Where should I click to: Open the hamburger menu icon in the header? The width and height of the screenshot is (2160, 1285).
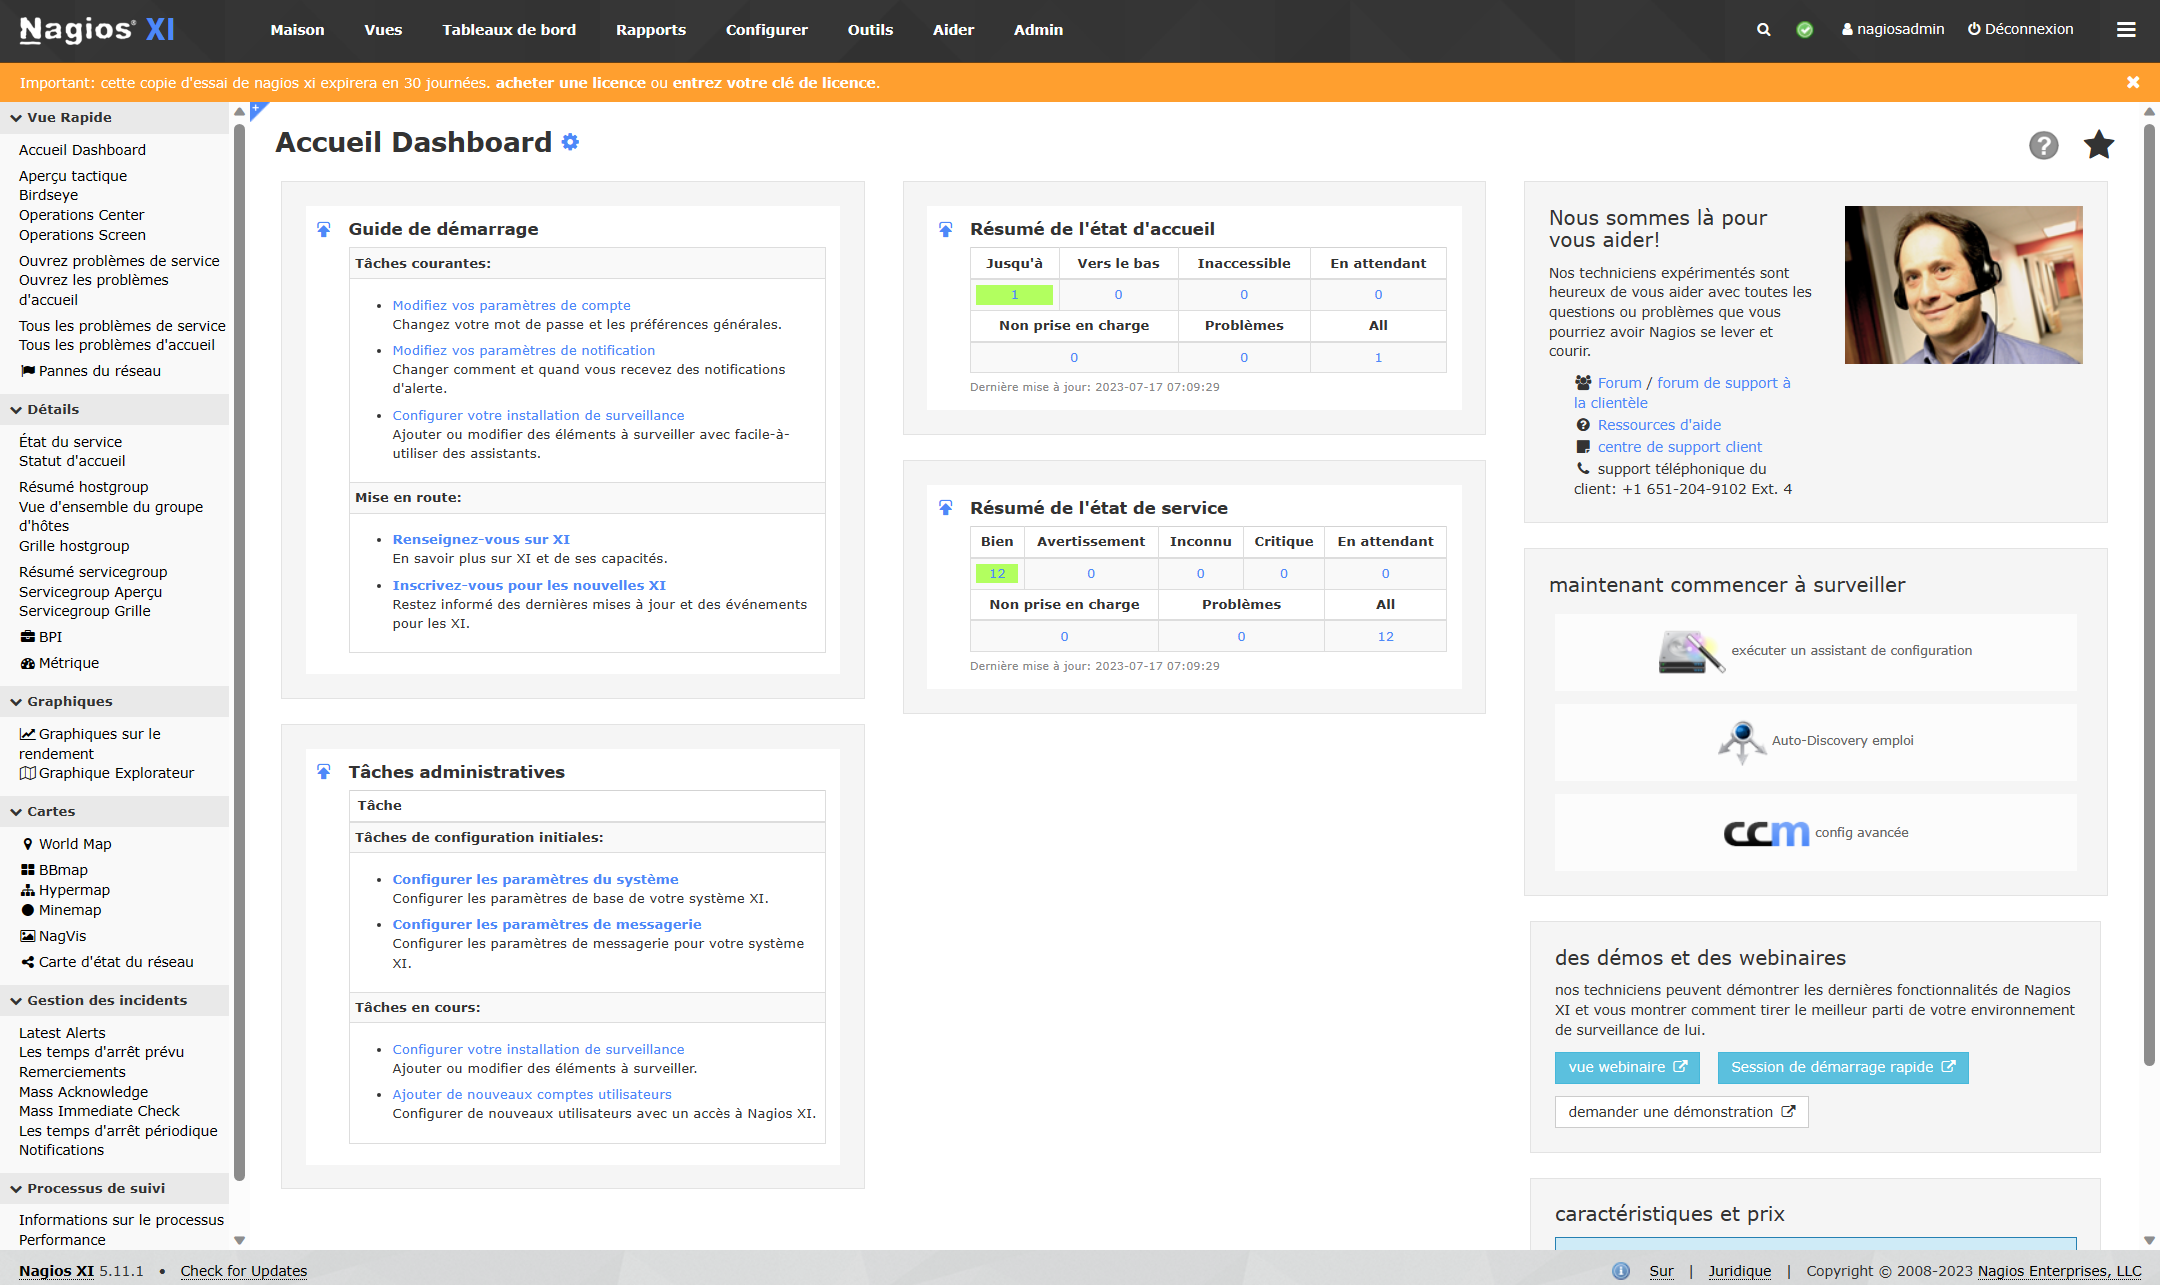coord(2126,30)
